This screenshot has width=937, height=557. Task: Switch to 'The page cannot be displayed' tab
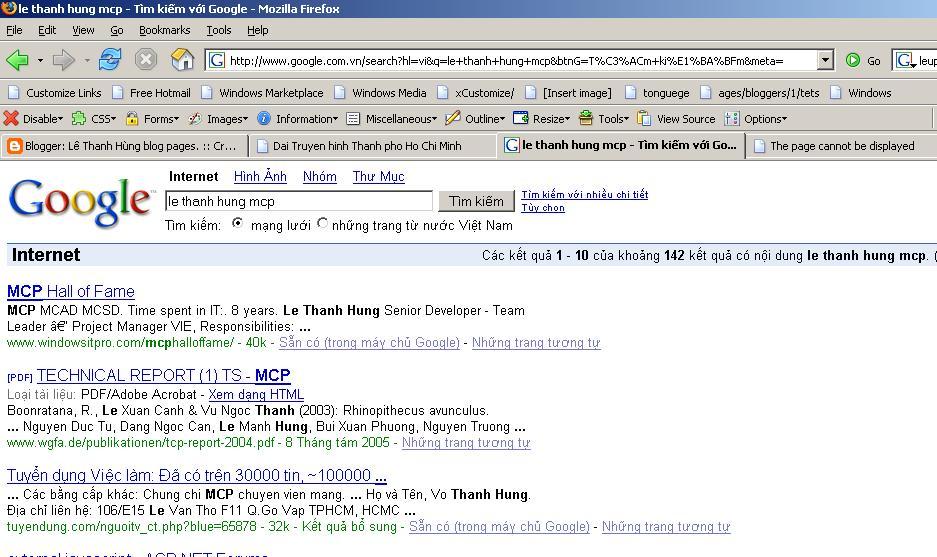pos(841,146)
